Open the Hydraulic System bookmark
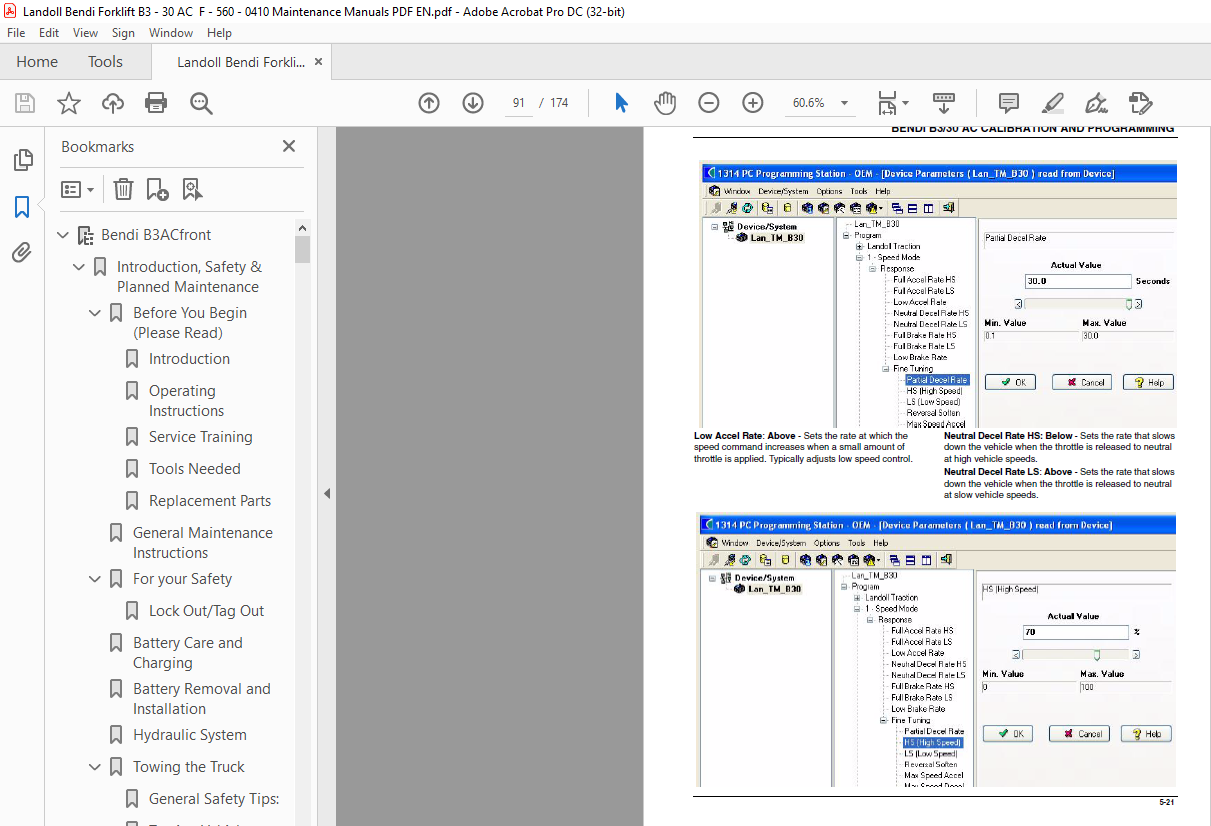The width and height of the screenshot is (1211, 826). (190, 735)
